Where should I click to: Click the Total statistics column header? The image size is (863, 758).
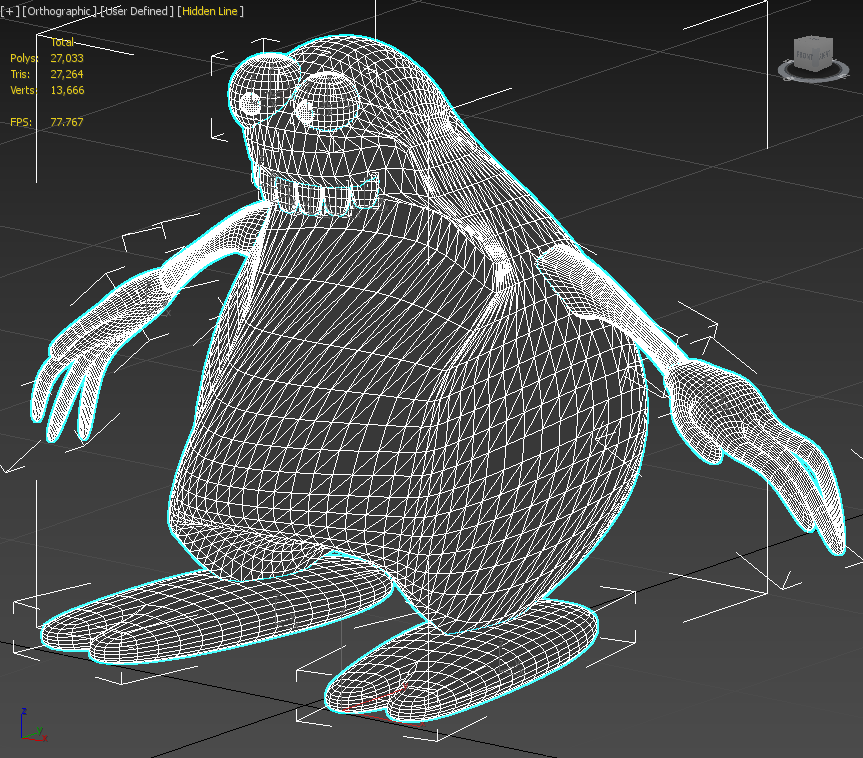pyautogui.click(x=62, y=42)
